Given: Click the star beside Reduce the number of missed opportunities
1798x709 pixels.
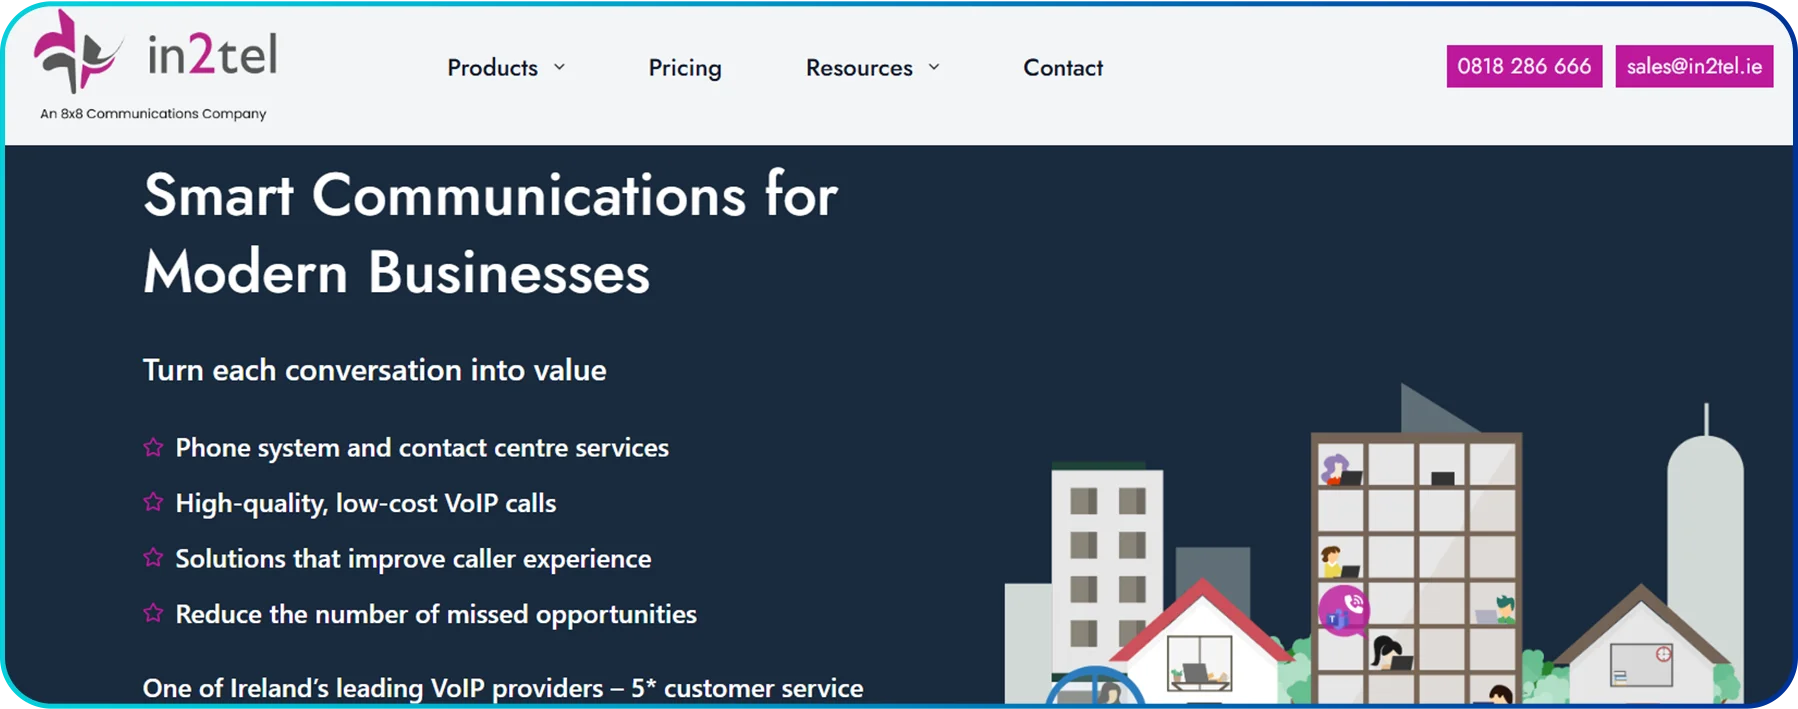Looking at the screenshot, I should coord(153,612).
